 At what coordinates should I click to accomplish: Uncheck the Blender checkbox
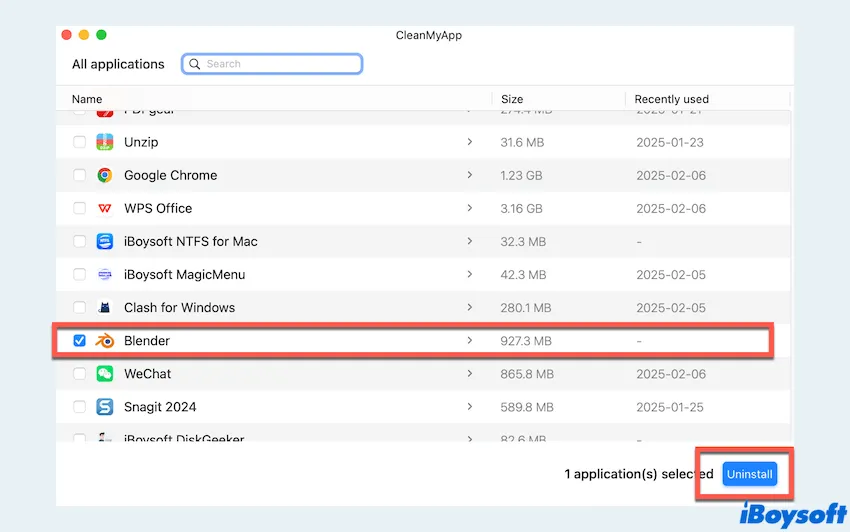79,341
